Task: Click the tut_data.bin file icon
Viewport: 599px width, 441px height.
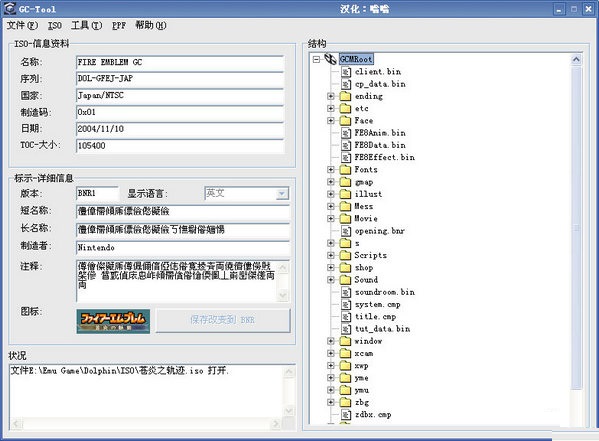Action: [346, 329]
